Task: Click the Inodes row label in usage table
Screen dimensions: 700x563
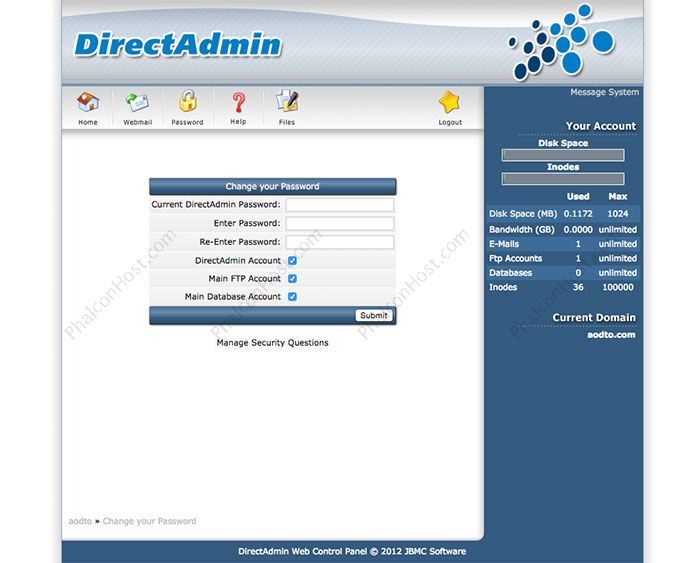Action: tap(503, 287)
